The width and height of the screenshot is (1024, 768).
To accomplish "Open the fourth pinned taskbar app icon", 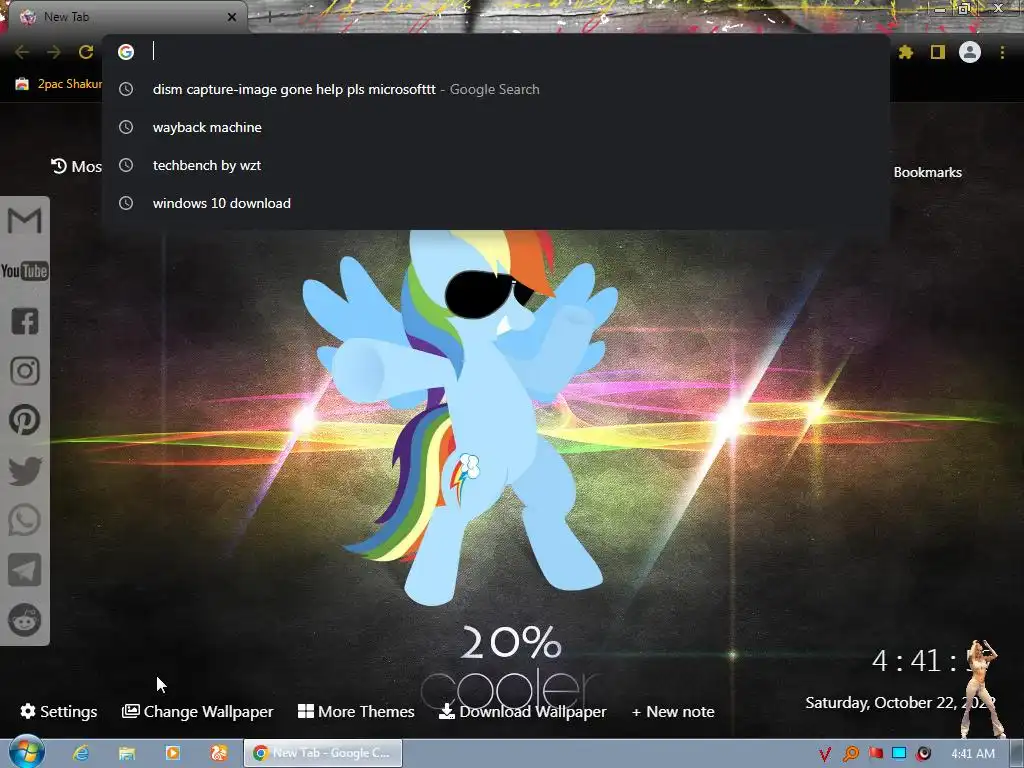I will click(218, 753).
